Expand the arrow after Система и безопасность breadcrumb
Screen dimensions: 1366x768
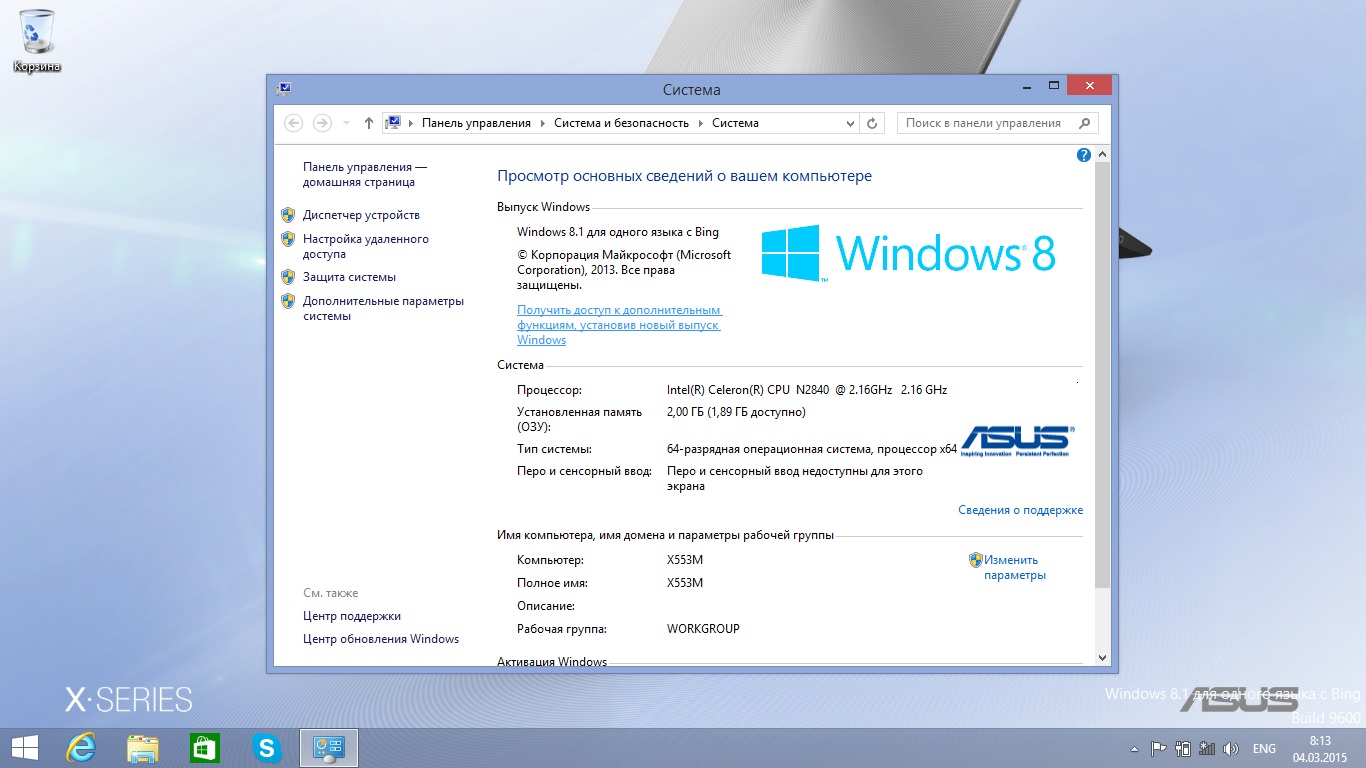(700, 123)
